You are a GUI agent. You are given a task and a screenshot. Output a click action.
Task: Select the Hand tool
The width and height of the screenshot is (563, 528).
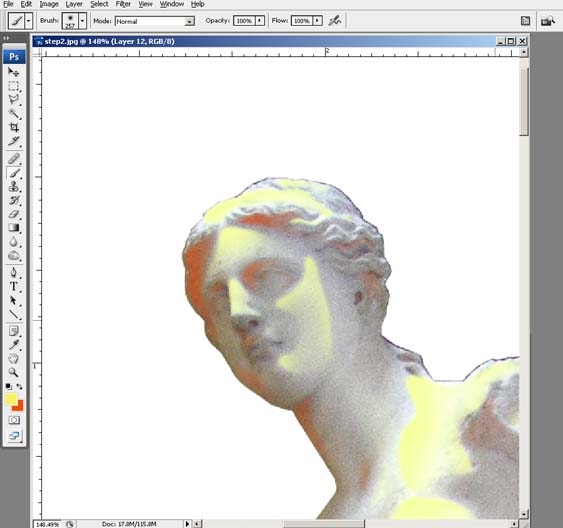pyautogui.click(x=14, y=358)
